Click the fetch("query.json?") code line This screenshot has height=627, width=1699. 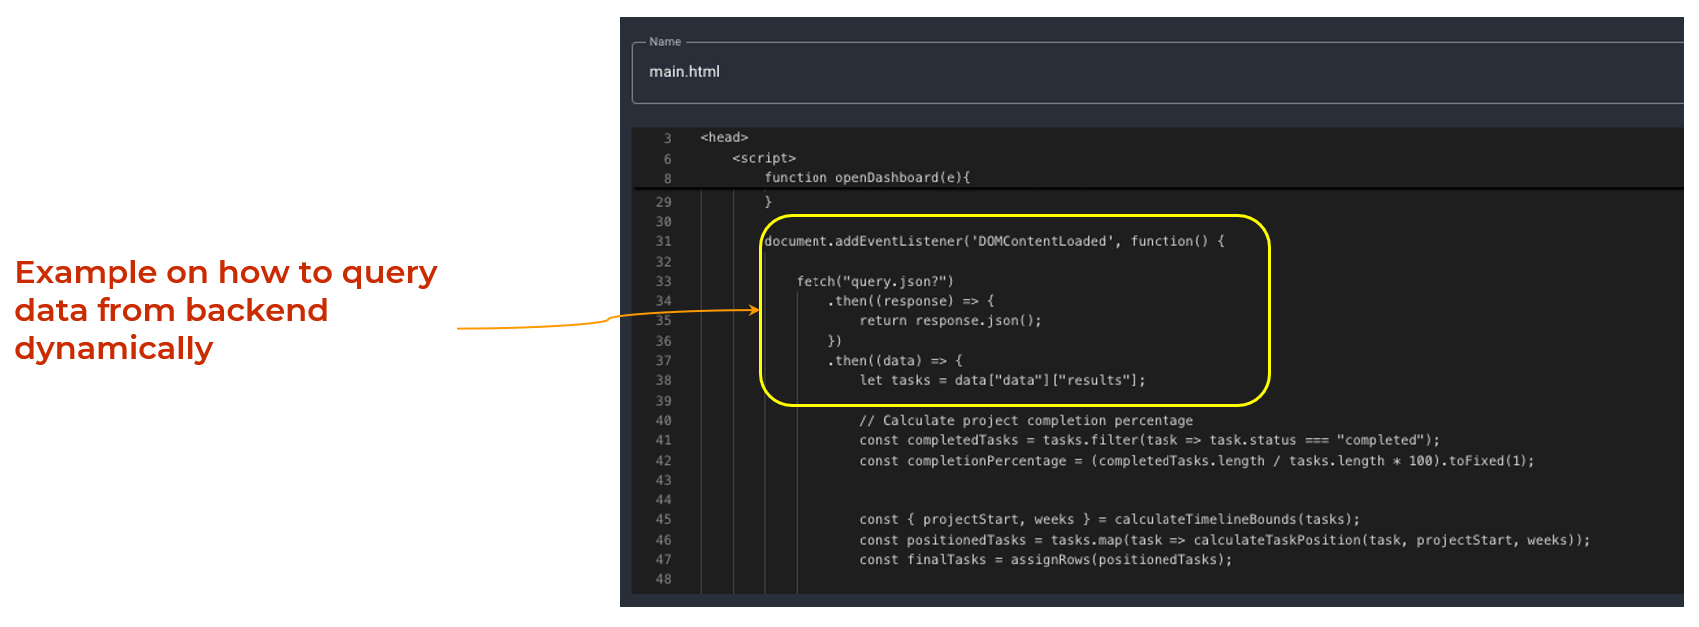click(x=875, y=282)
